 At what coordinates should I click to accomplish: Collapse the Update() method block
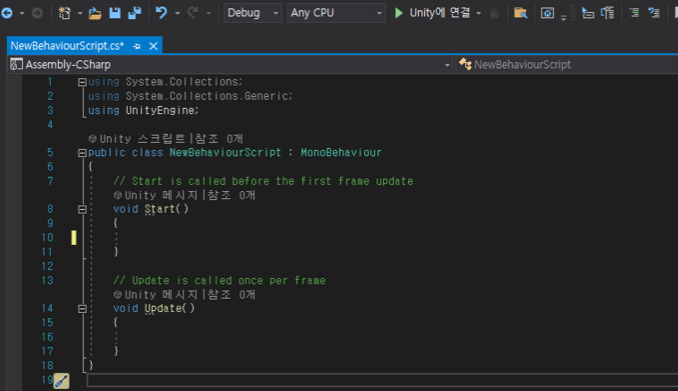tap(82, 309)
